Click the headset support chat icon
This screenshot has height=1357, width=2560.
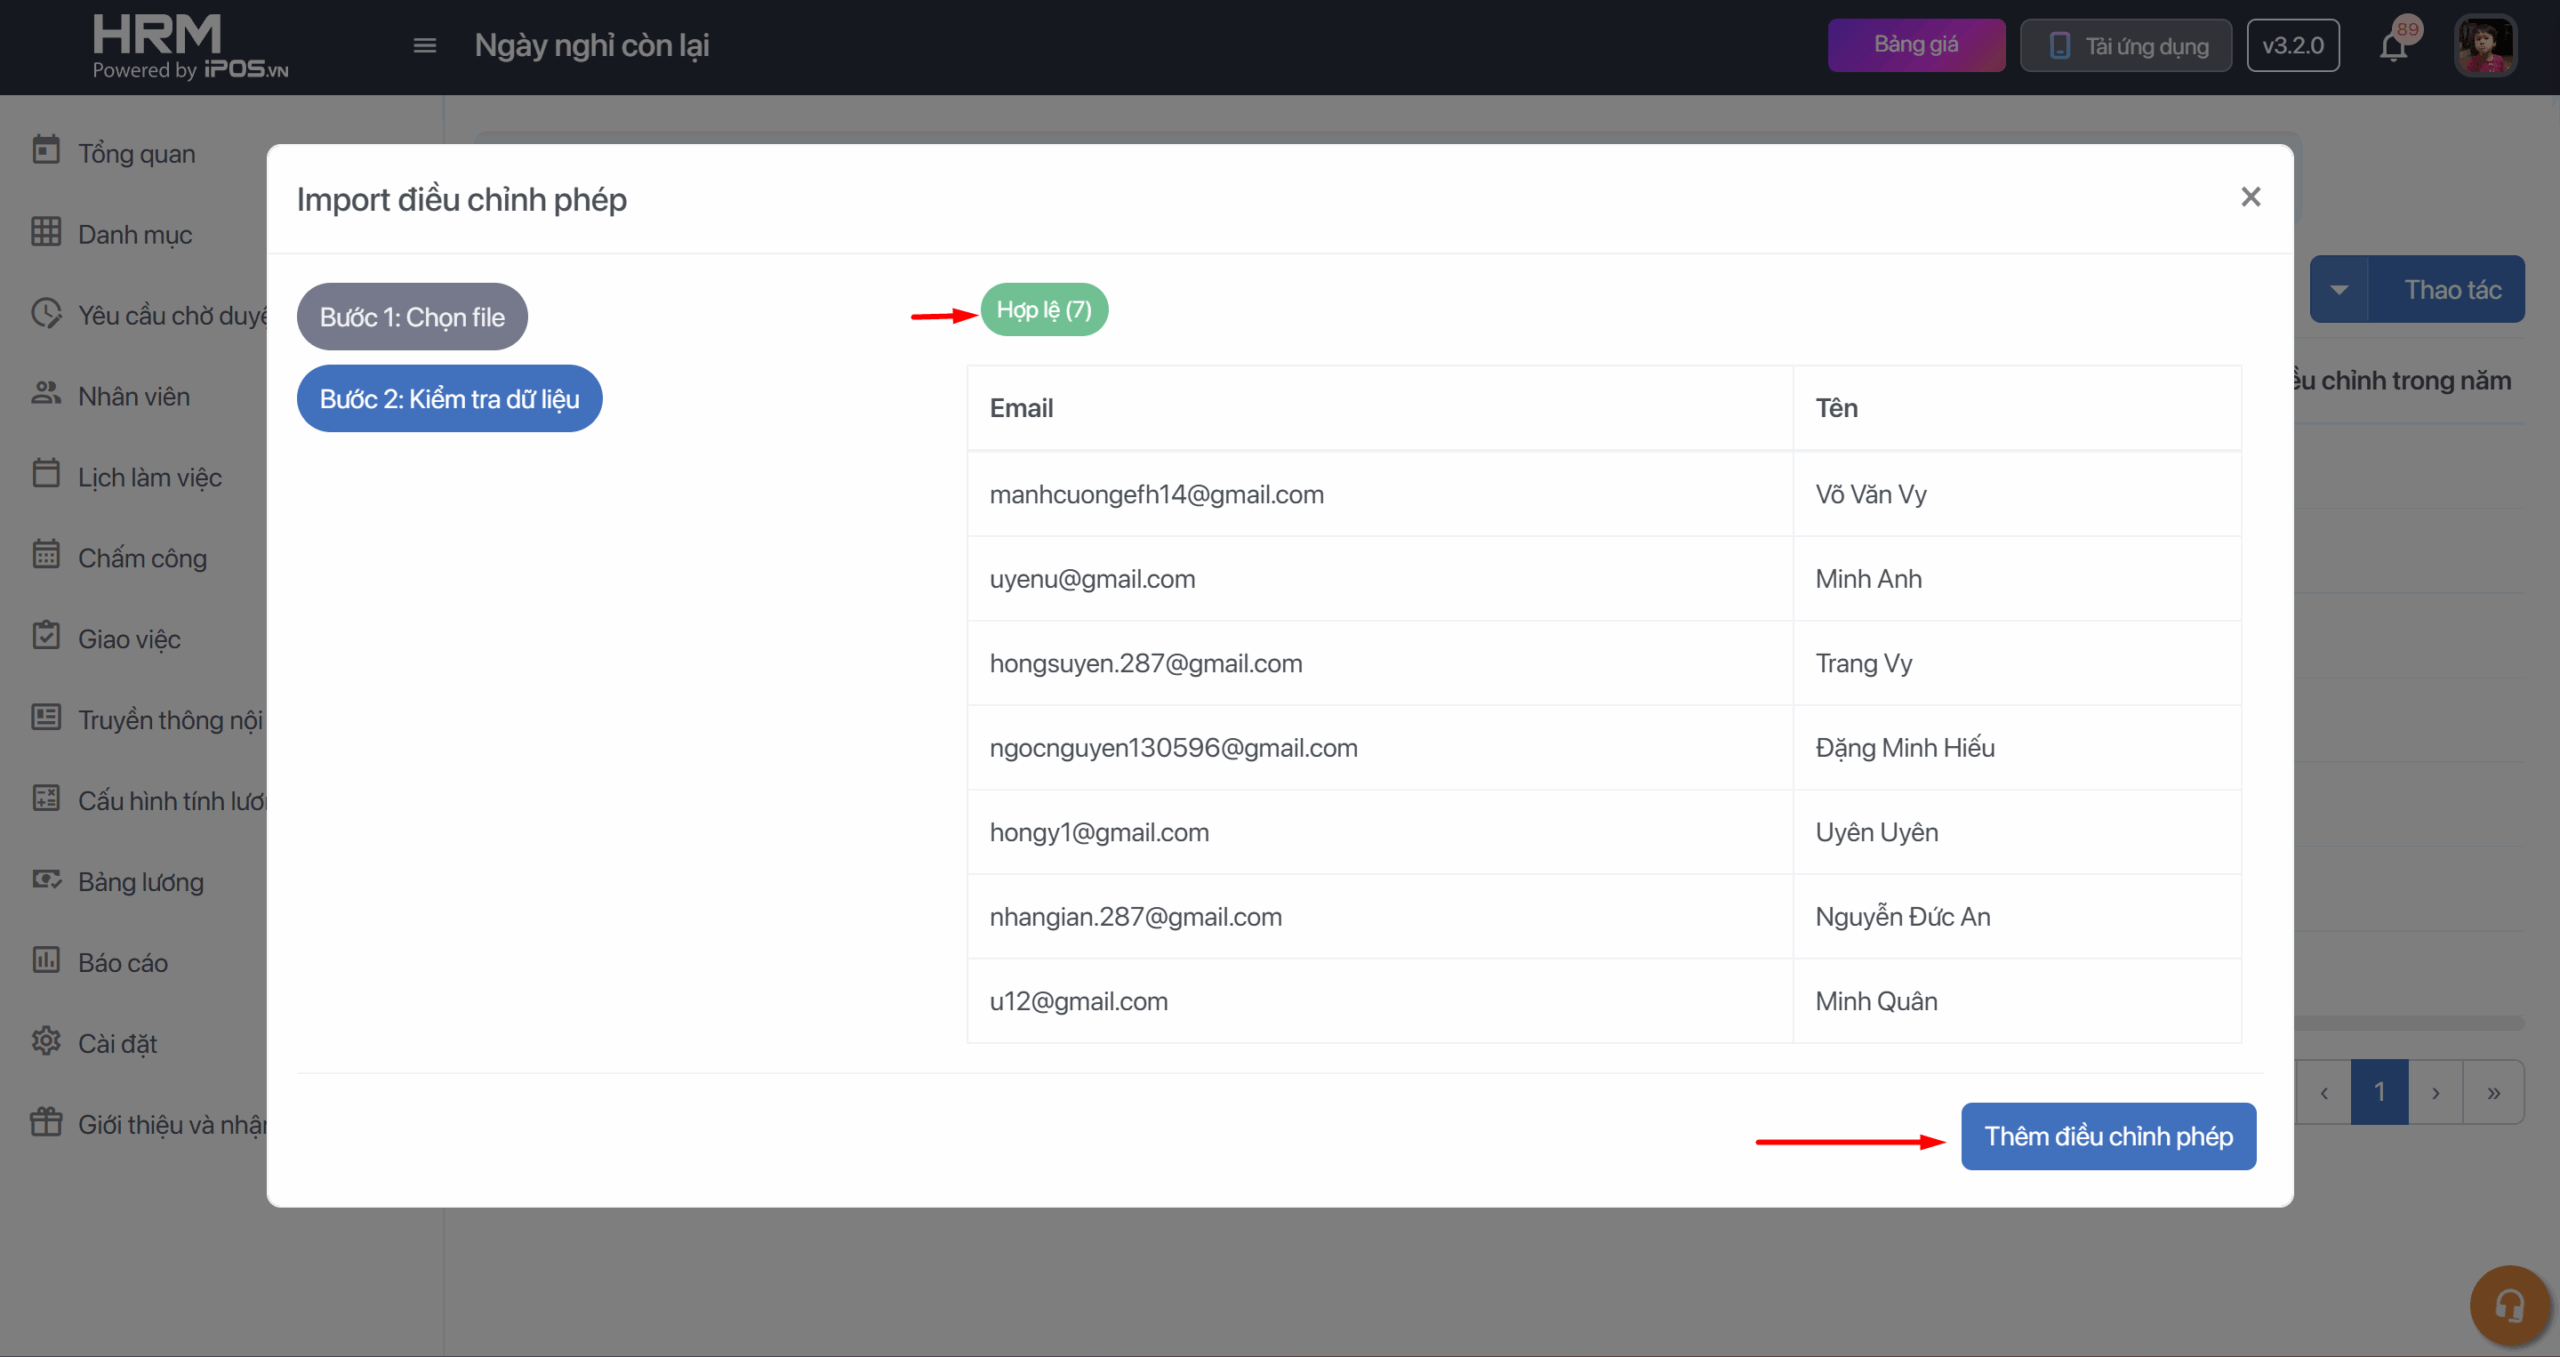pos(2508,1305)
